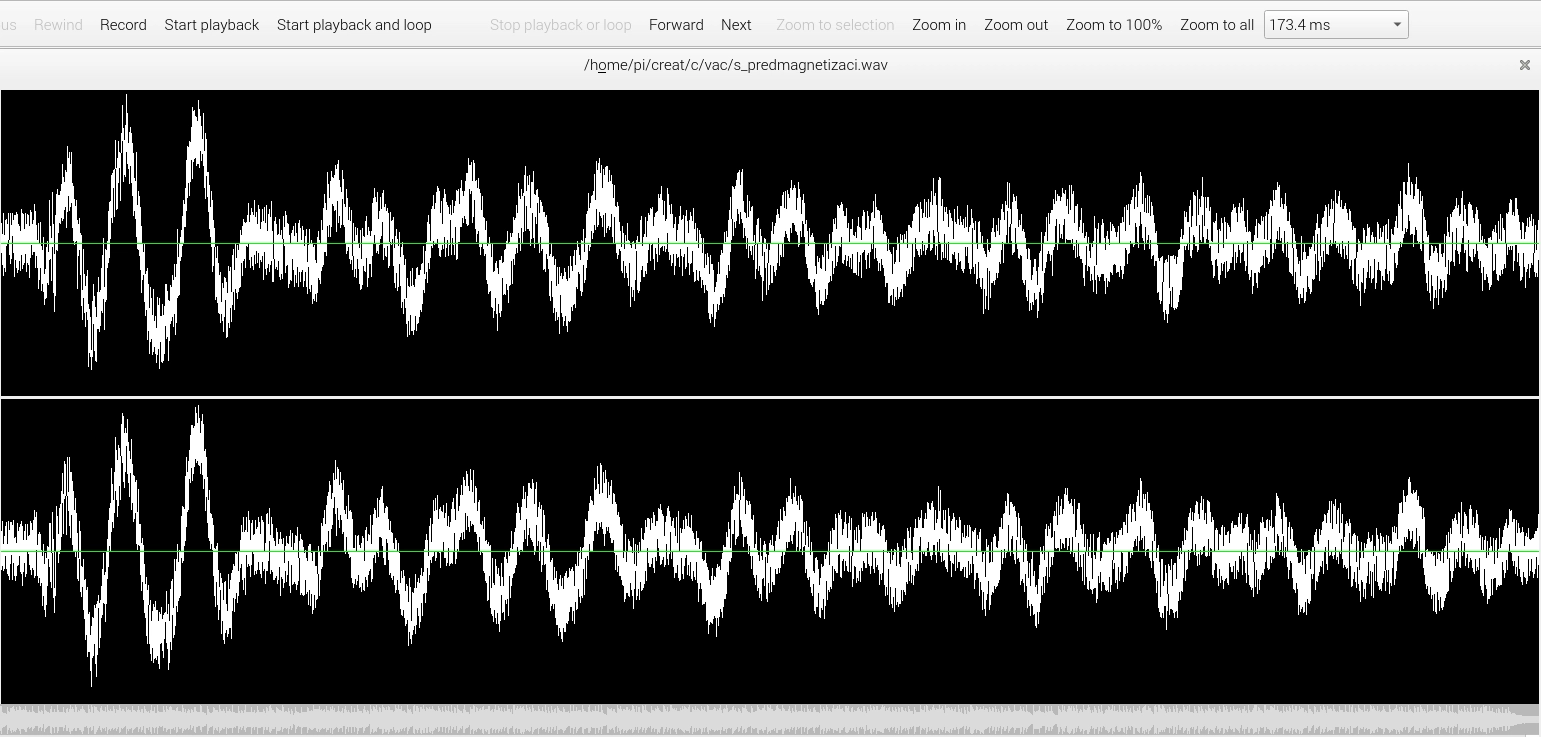
Task: Click the Record button
Action: pos(123,25)
